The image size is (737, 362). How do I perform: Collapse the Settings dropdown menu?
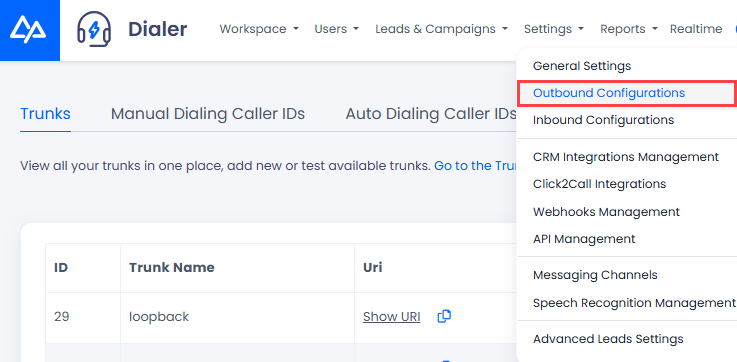554,29
